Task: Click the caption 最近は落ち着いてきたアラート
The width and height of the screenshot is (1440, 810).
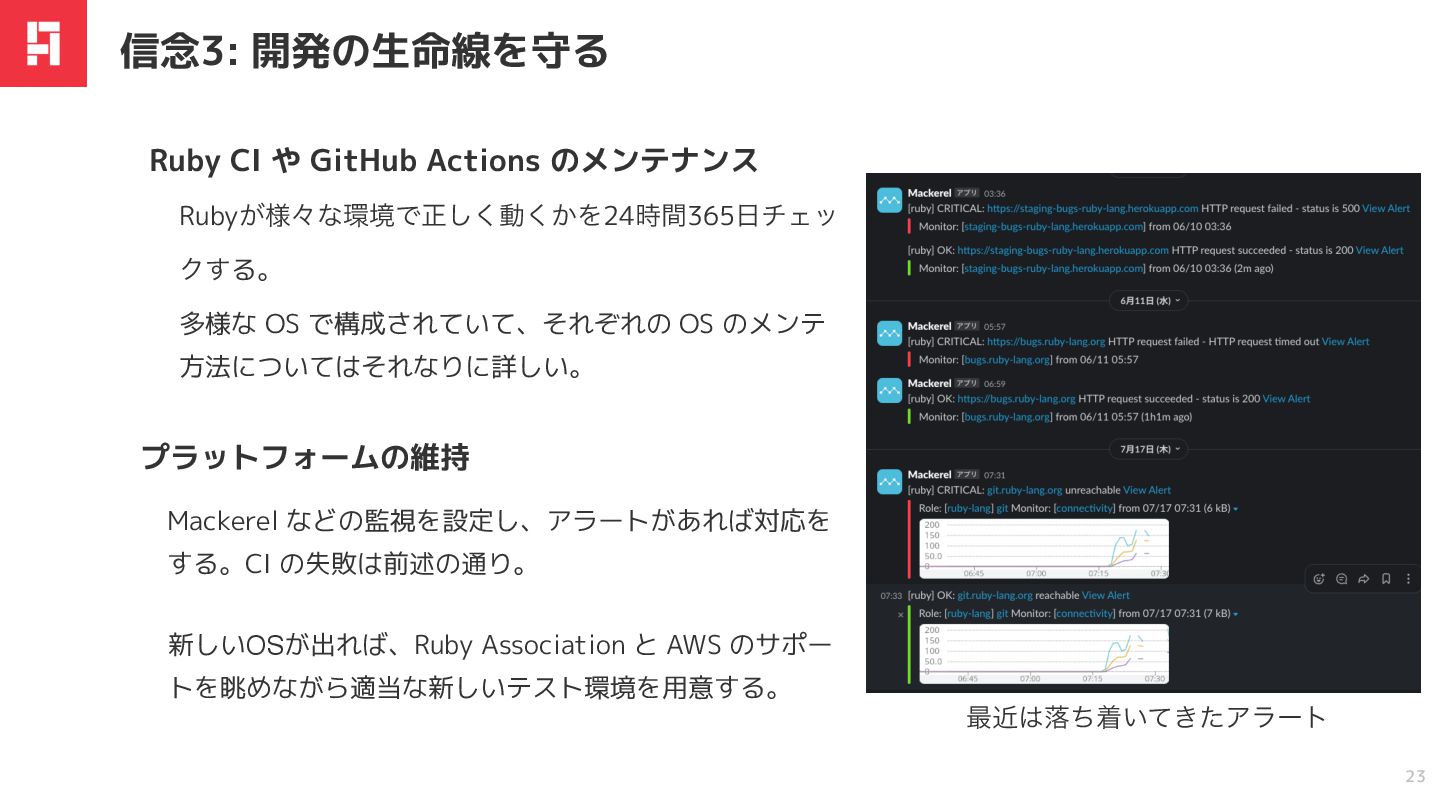Action: click(1146, 717)
